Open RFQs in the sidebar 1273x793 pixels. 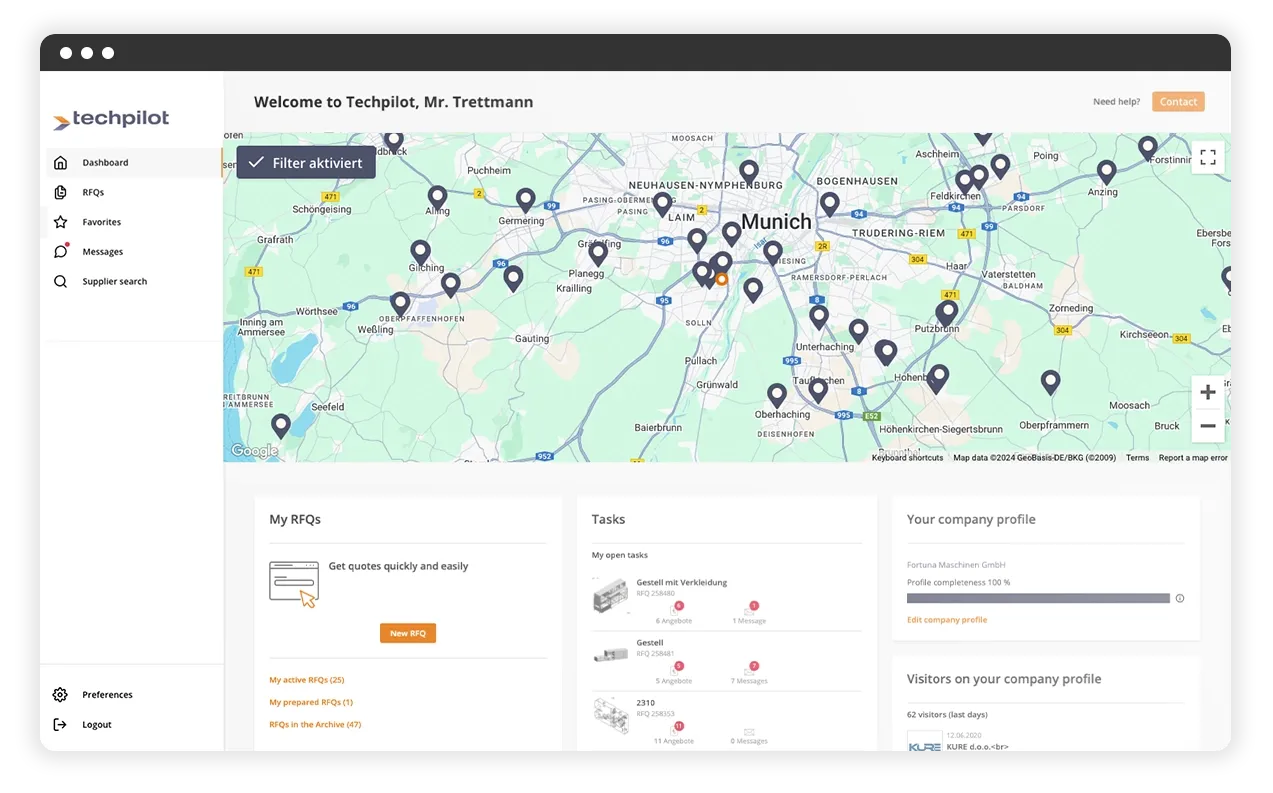(x=134, y=192)
